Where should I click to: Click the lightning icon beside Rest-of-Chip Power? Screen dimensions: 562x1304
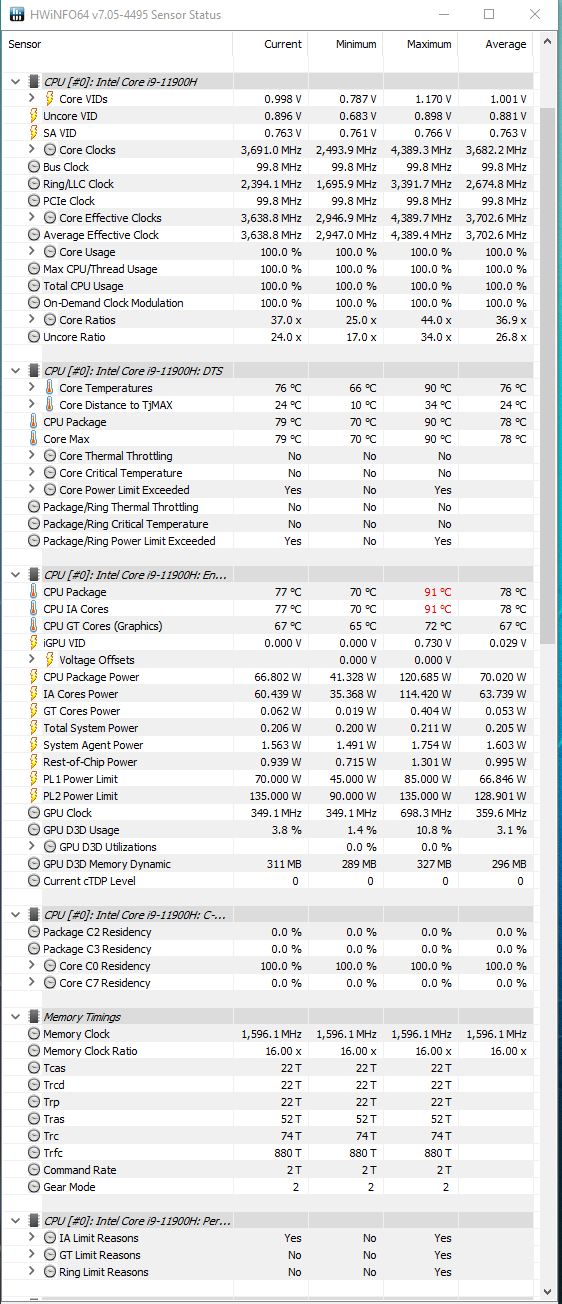point(34,762)
